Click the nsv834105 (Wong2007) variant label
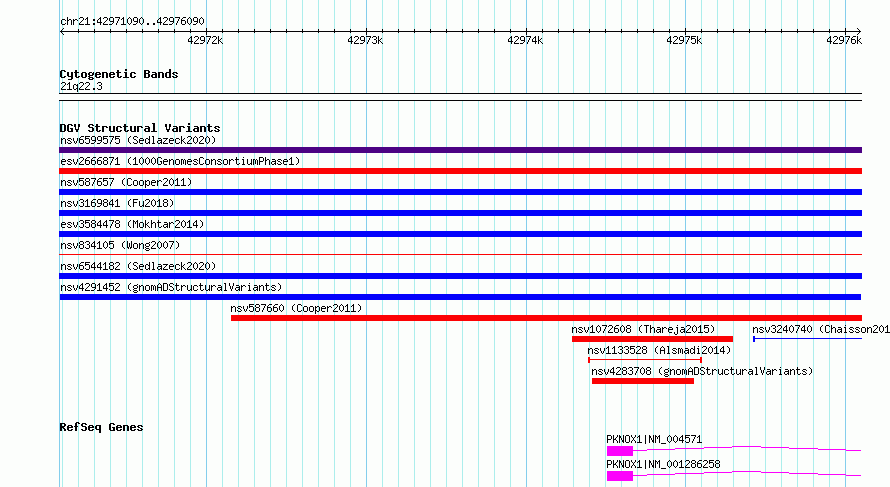The image size is (890, 487). coord(120,245)
